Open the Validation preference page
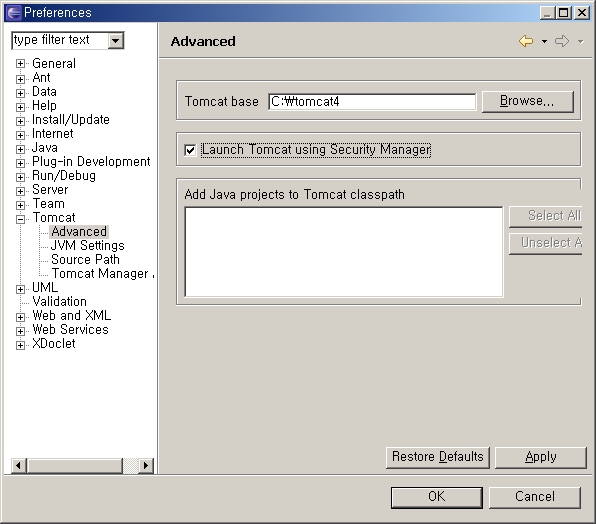This screenshot has height=524, width=596. (x=59, y=302)
